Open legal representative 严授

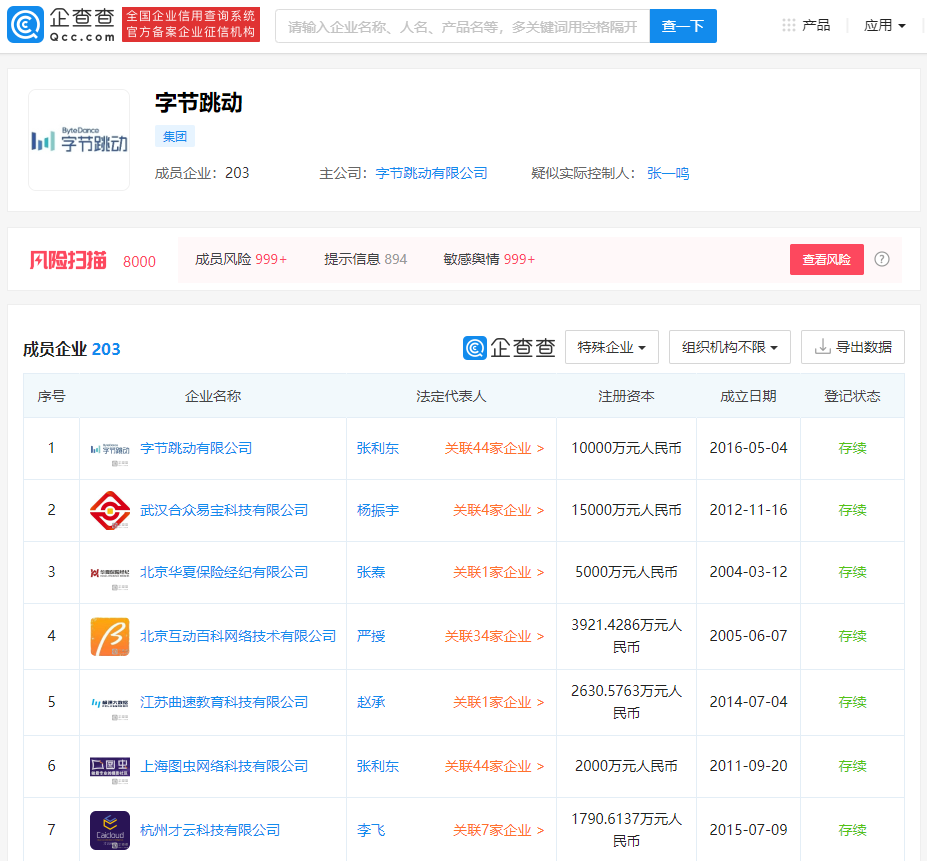pyautogui.click(x=371, y=636)
